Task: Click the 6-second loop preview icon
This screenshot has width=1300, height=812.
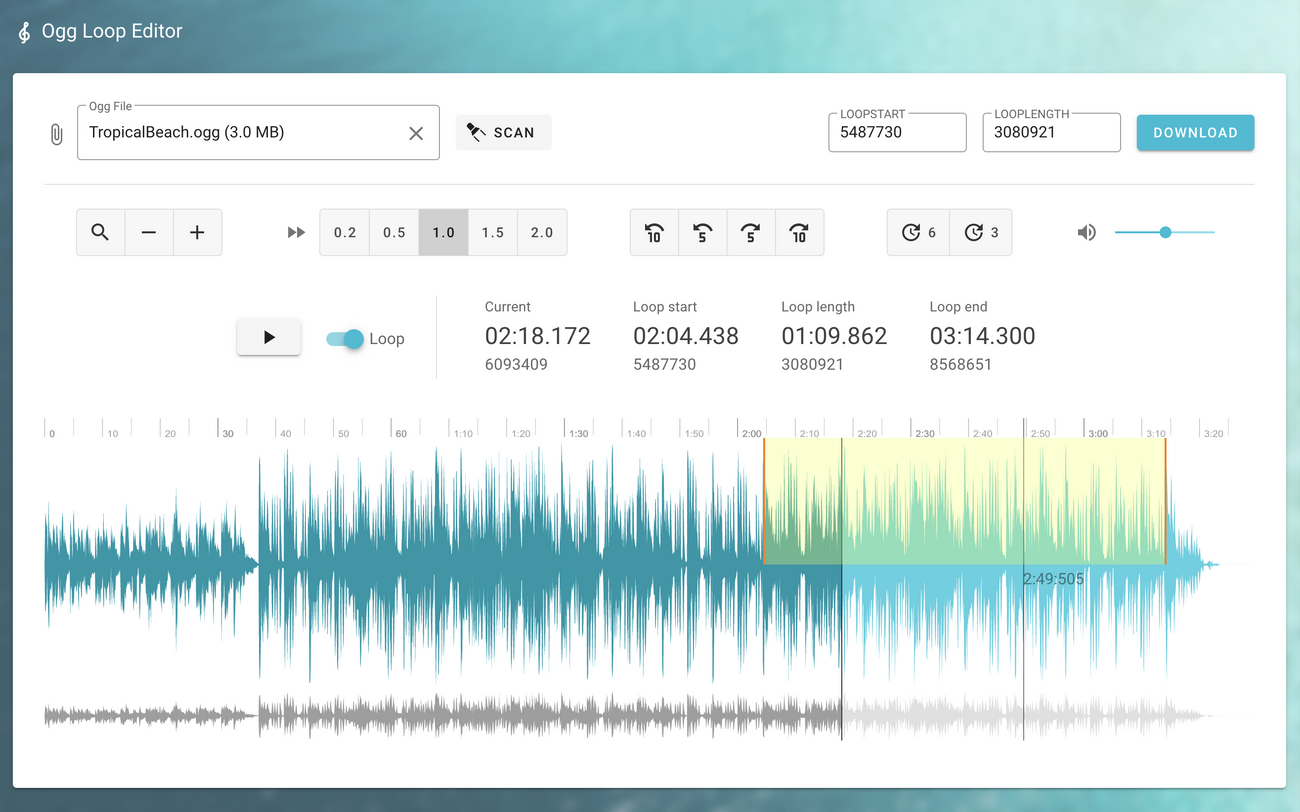Action: click(x=917, y=232)
